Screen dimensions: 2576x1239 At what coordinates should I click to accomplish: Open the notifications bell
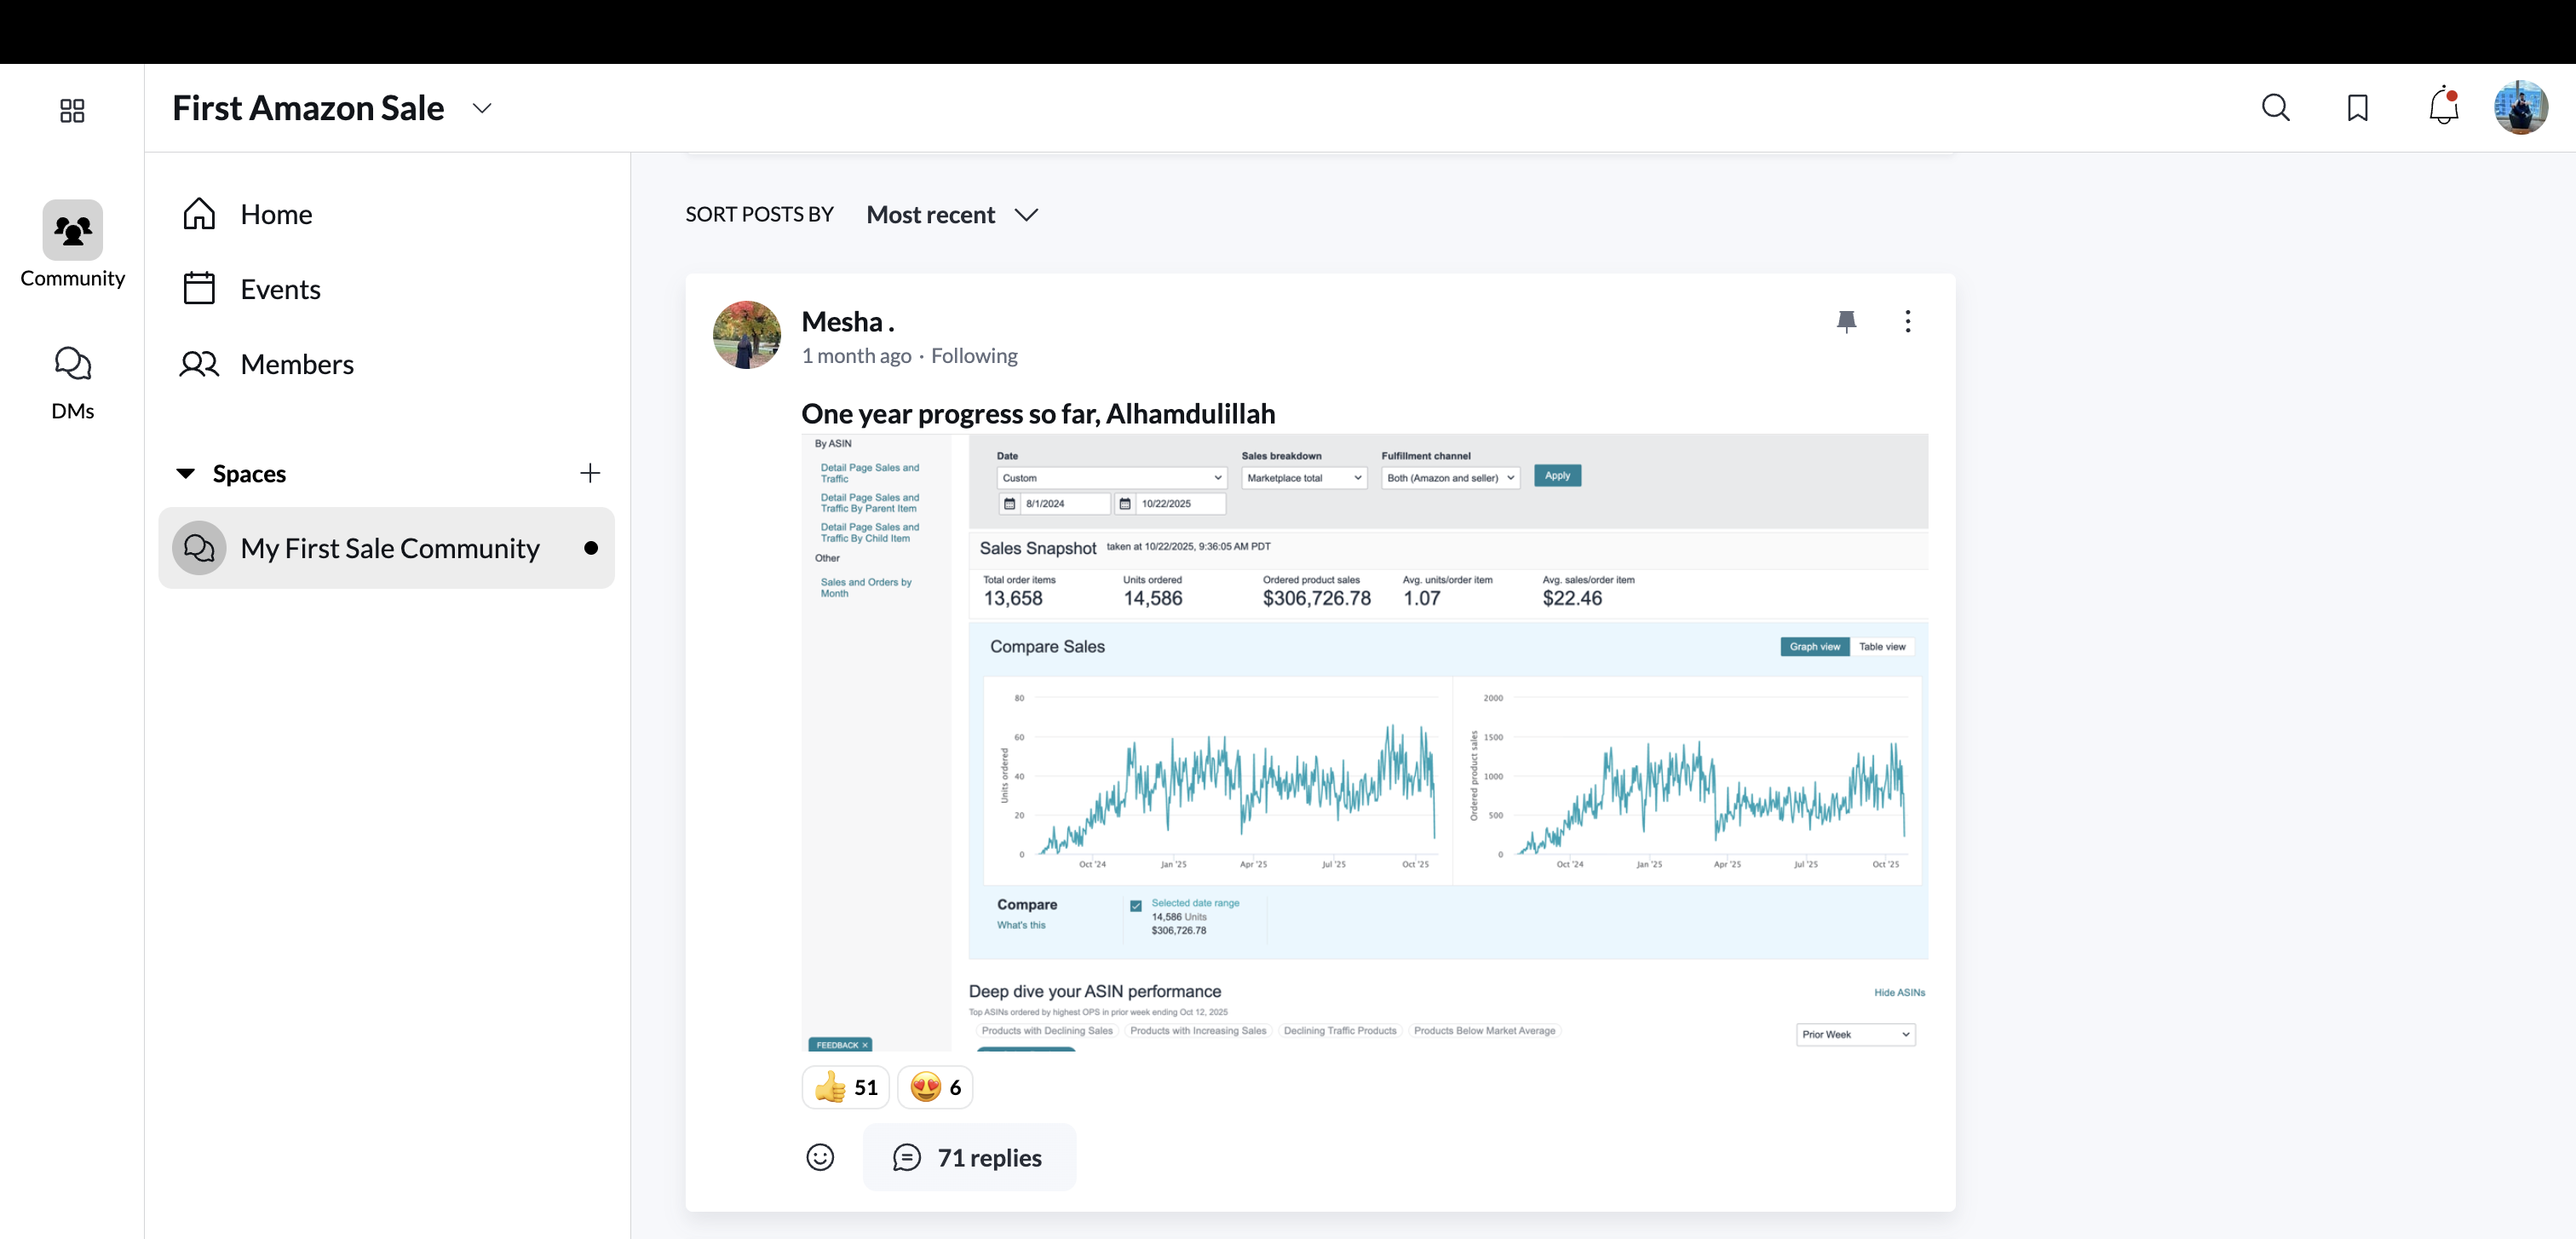point(2443,106)
